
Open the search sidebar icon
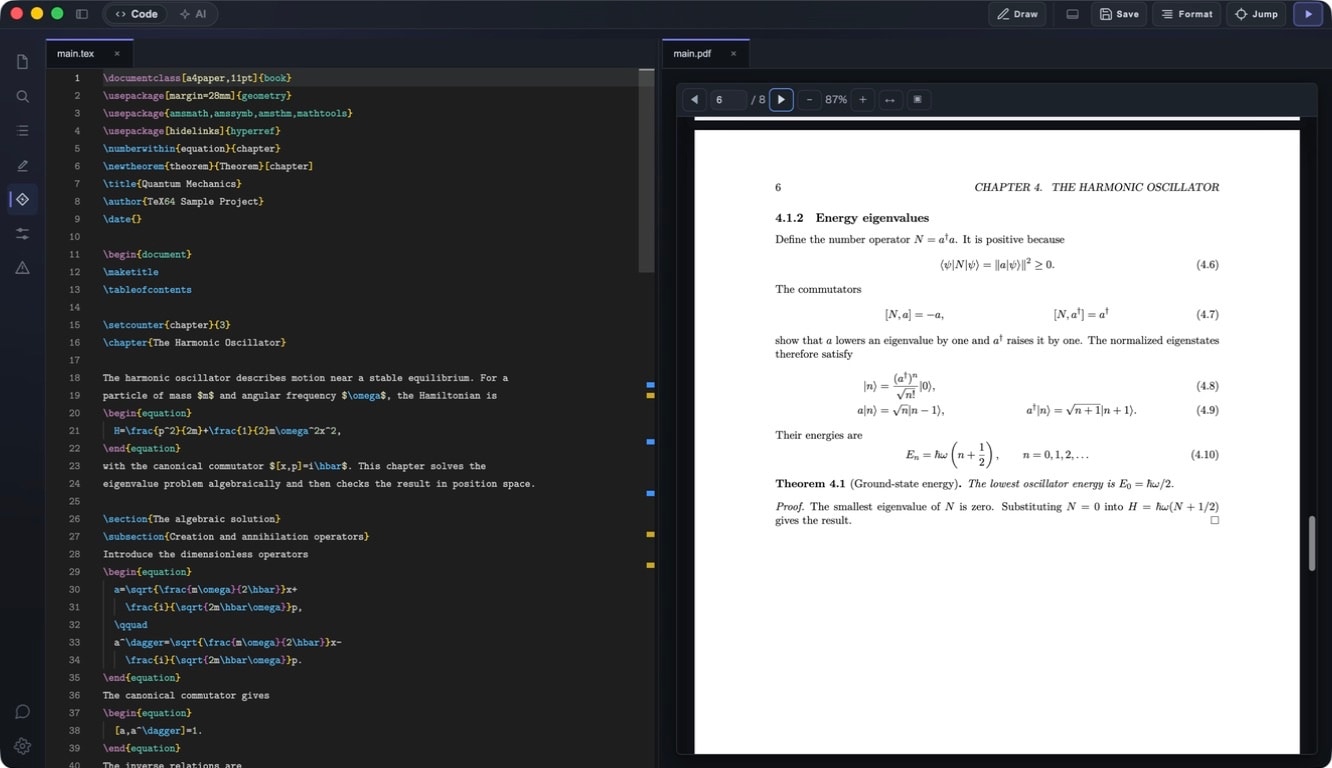click(x=22, y=97)
